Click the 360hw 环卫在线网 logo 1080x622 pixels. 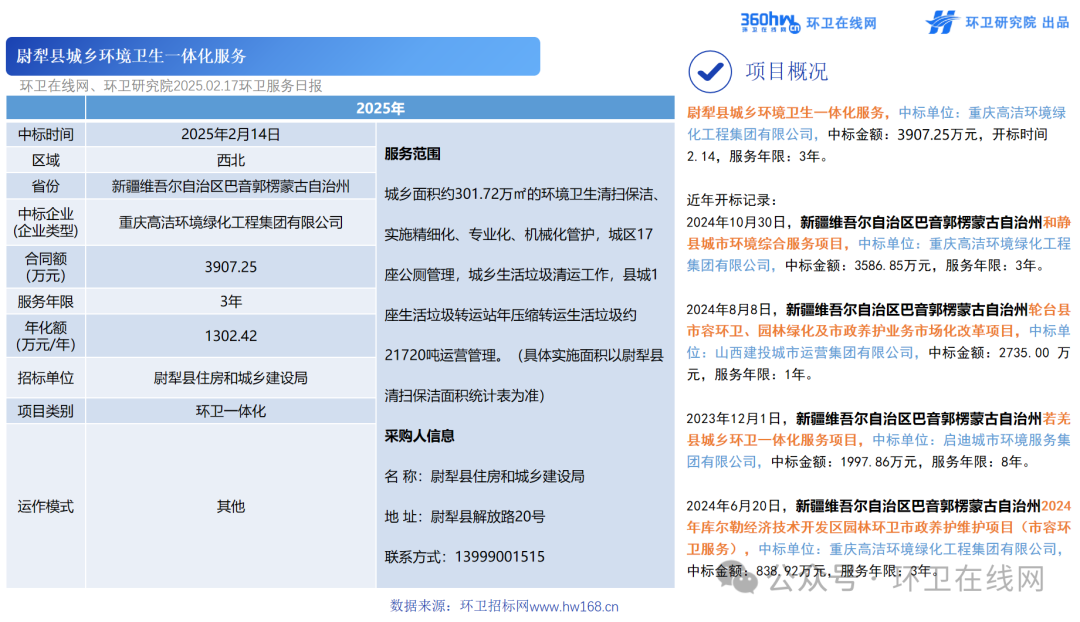809,23
